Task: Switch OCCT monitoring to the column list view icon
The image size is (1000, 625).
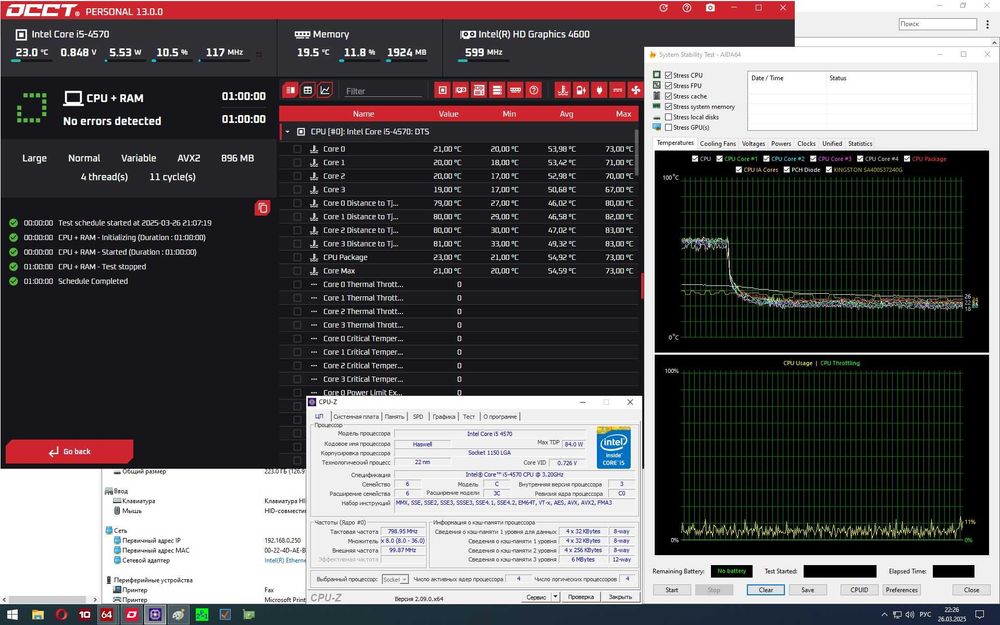Action: [290, 90]
